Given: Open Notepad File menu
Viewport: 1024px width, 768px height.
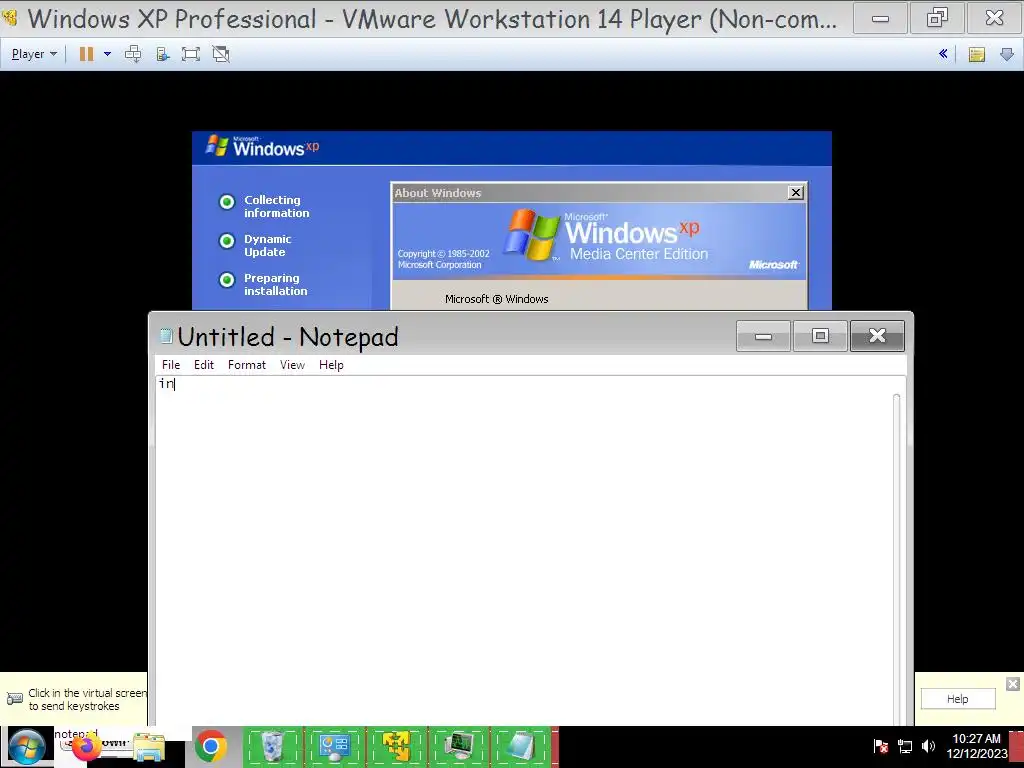Looking at the screenshot, I should coord(171,365).
